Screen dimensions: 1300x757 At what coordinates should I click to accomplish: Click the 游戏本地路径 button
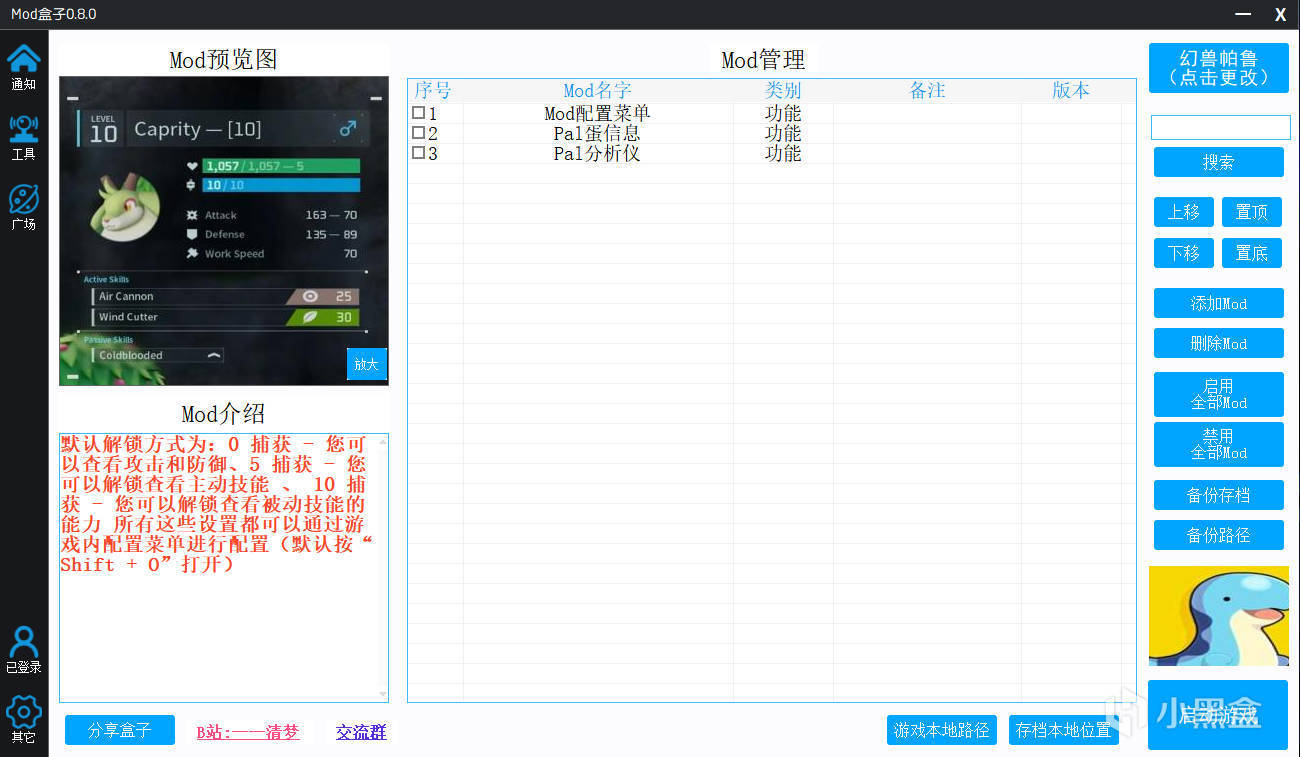pos(941,730)
